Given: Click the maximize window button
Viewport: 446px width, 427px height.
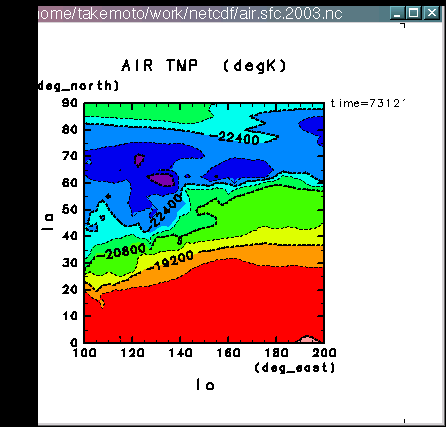Looking at the screenshot, I should pyautogui.click(x=414, y=13).
